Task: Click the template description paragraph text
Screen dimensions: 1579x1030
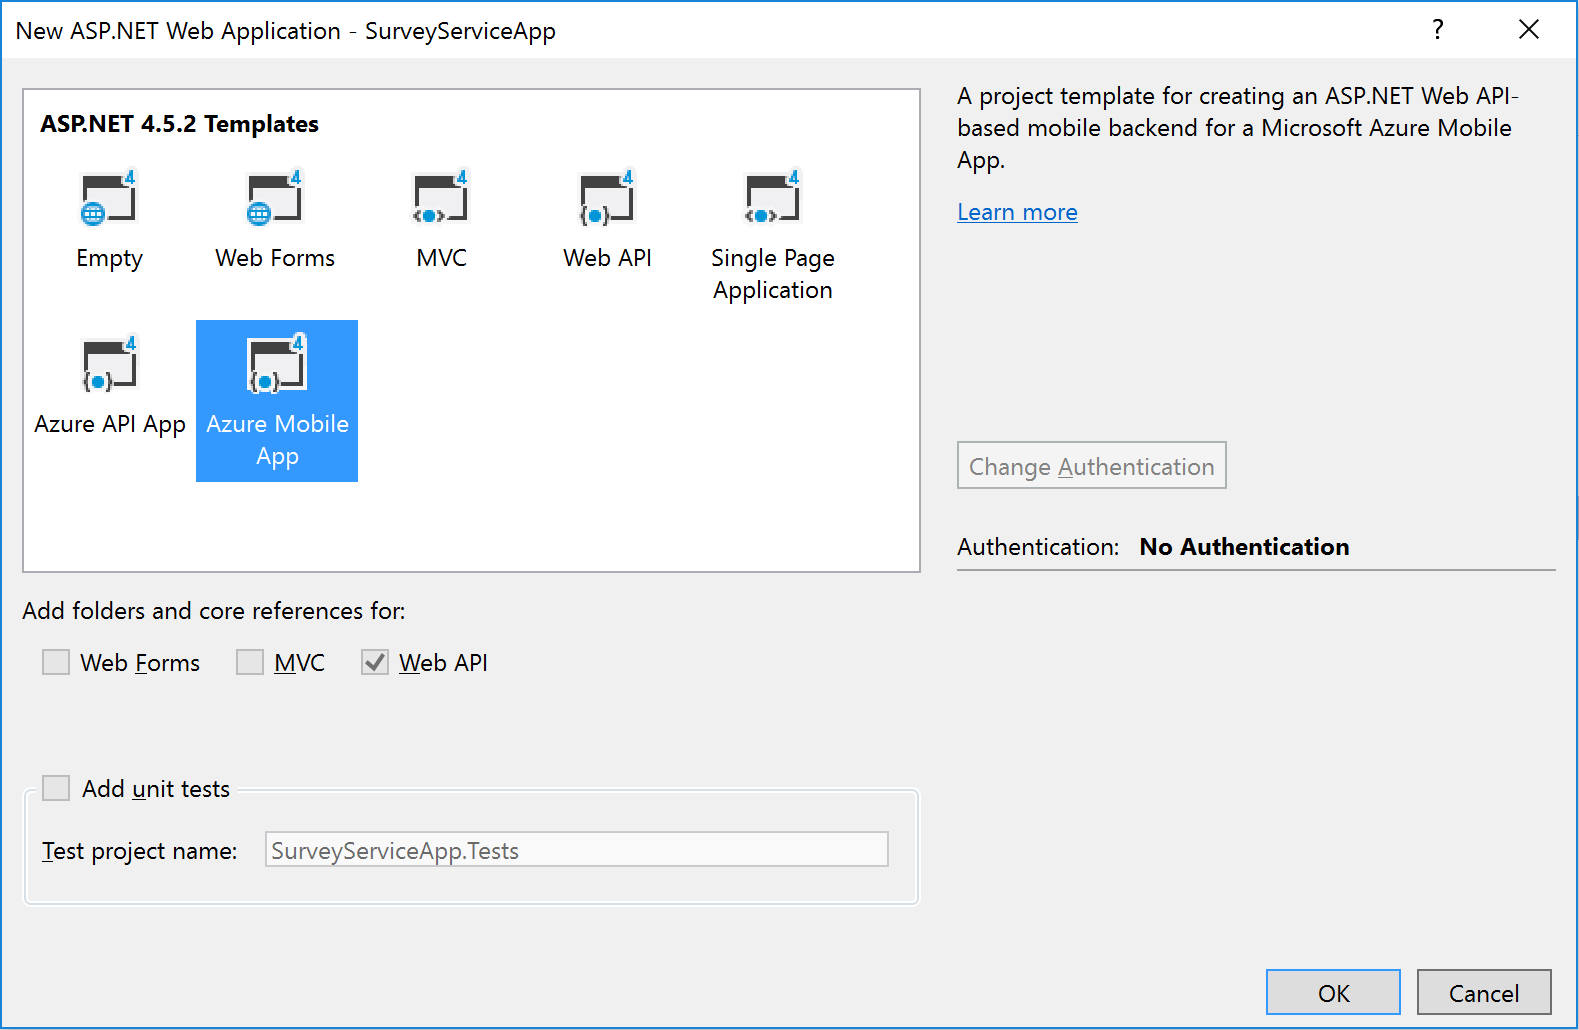Action: pos(1238,128)
